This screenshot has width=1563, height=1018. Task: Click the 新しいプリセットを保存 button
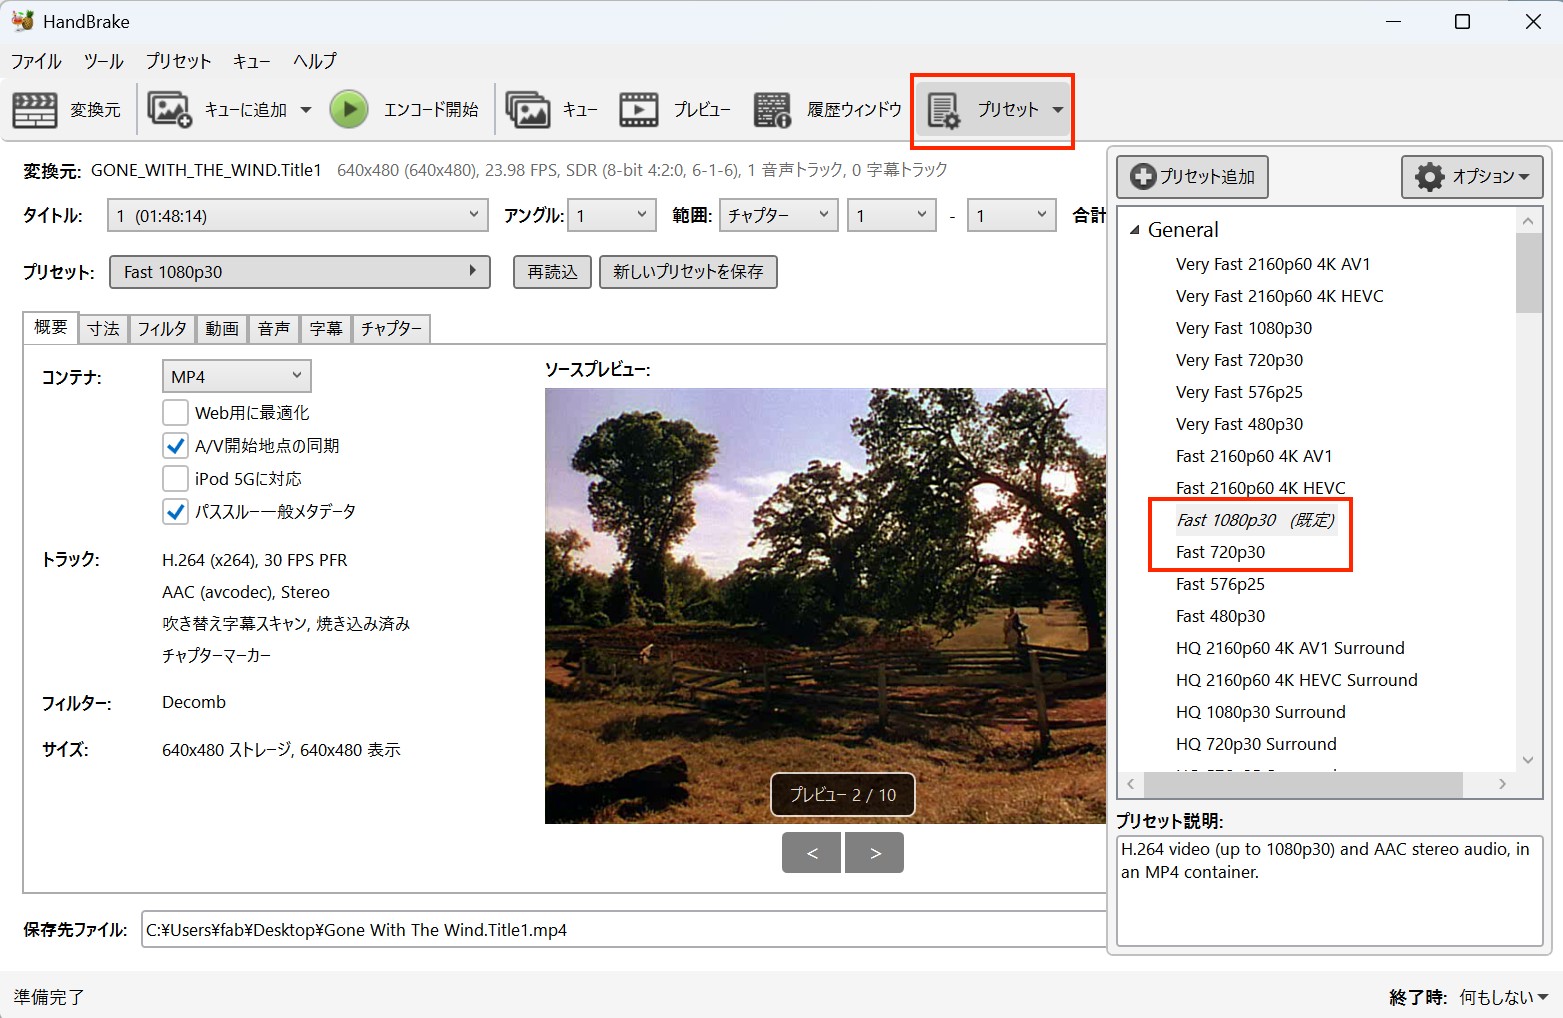coord(688,272)
